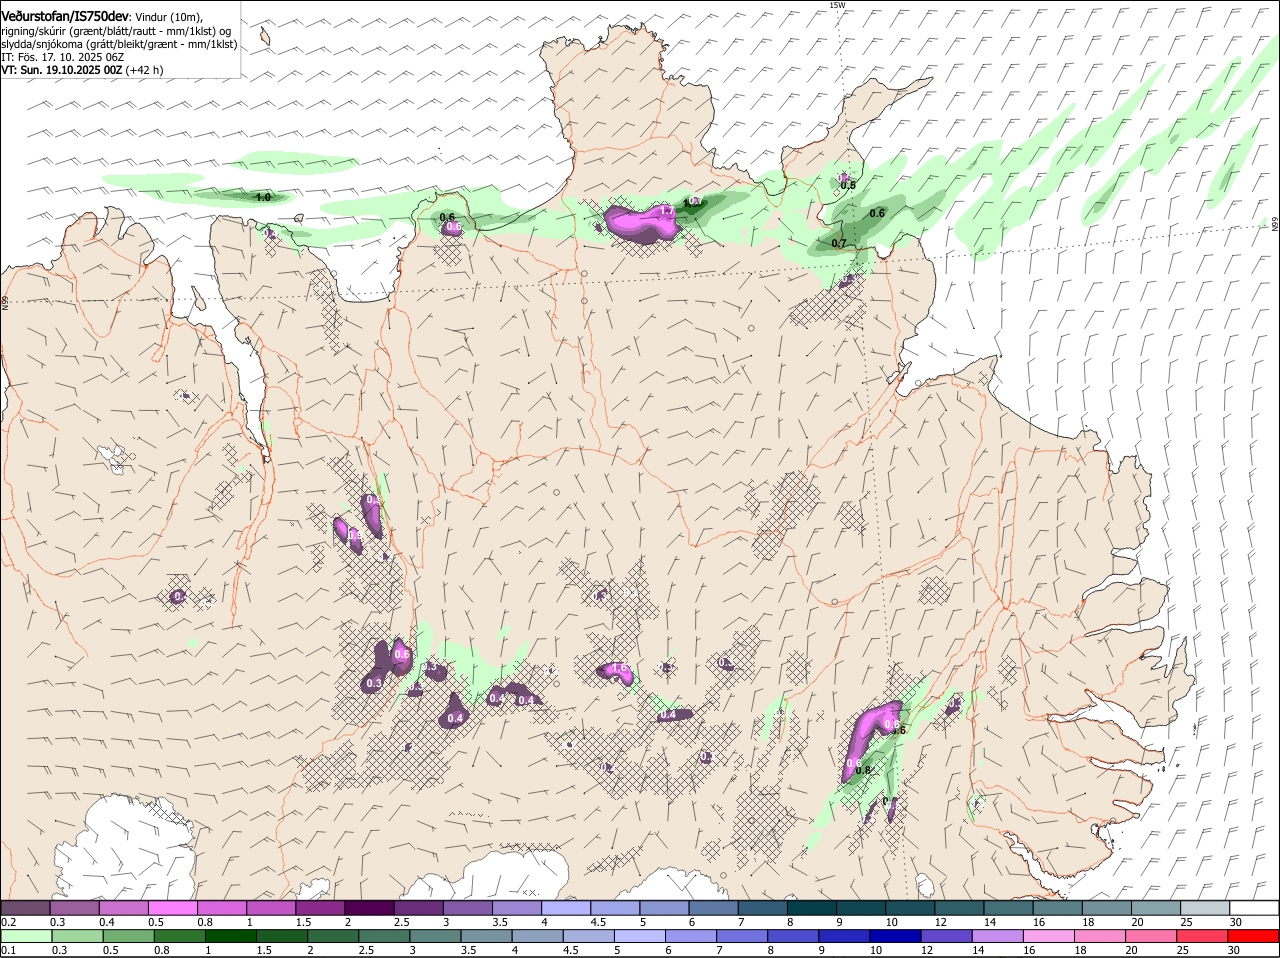
Task: Select the bottom-row 5–6 light periwinkle swatch
Action: pyautogui.click(x=639, y=936)
